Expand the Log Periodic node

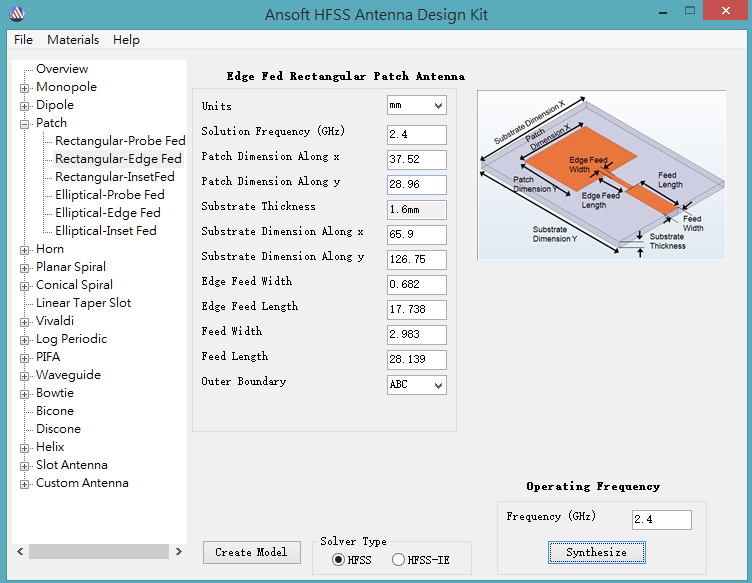click(24, 340)
